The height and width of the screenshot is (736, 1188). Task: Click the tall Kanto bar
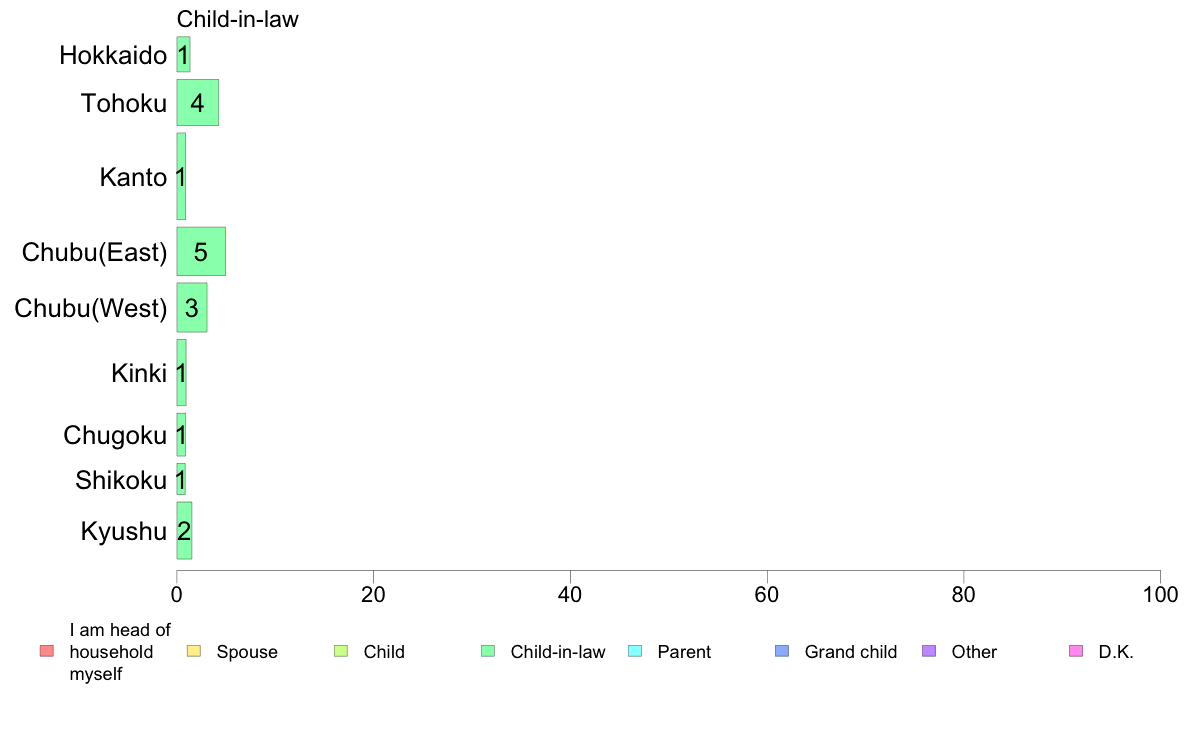click(x=181, y=177)
